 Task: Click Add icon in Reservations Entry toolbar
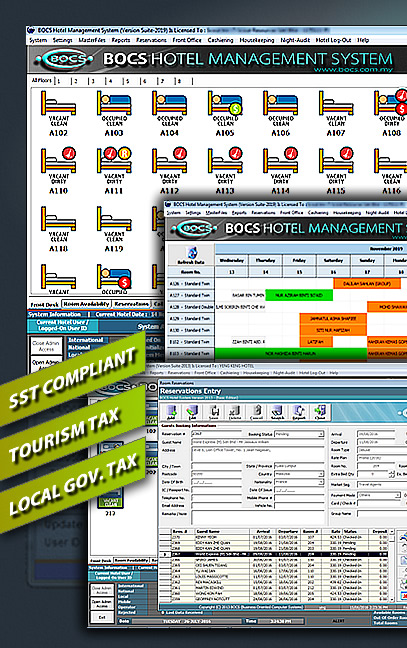(171, 412)
